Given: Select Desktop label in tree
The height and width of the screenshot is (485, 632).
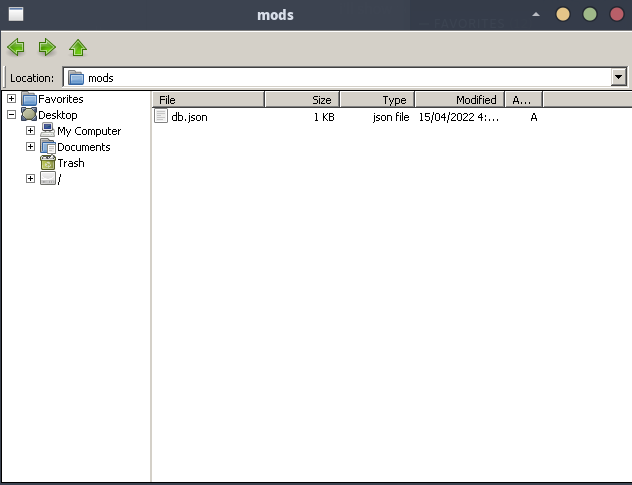Looking at the screenshot, I should pyautogui.click(x=58, y=115).
